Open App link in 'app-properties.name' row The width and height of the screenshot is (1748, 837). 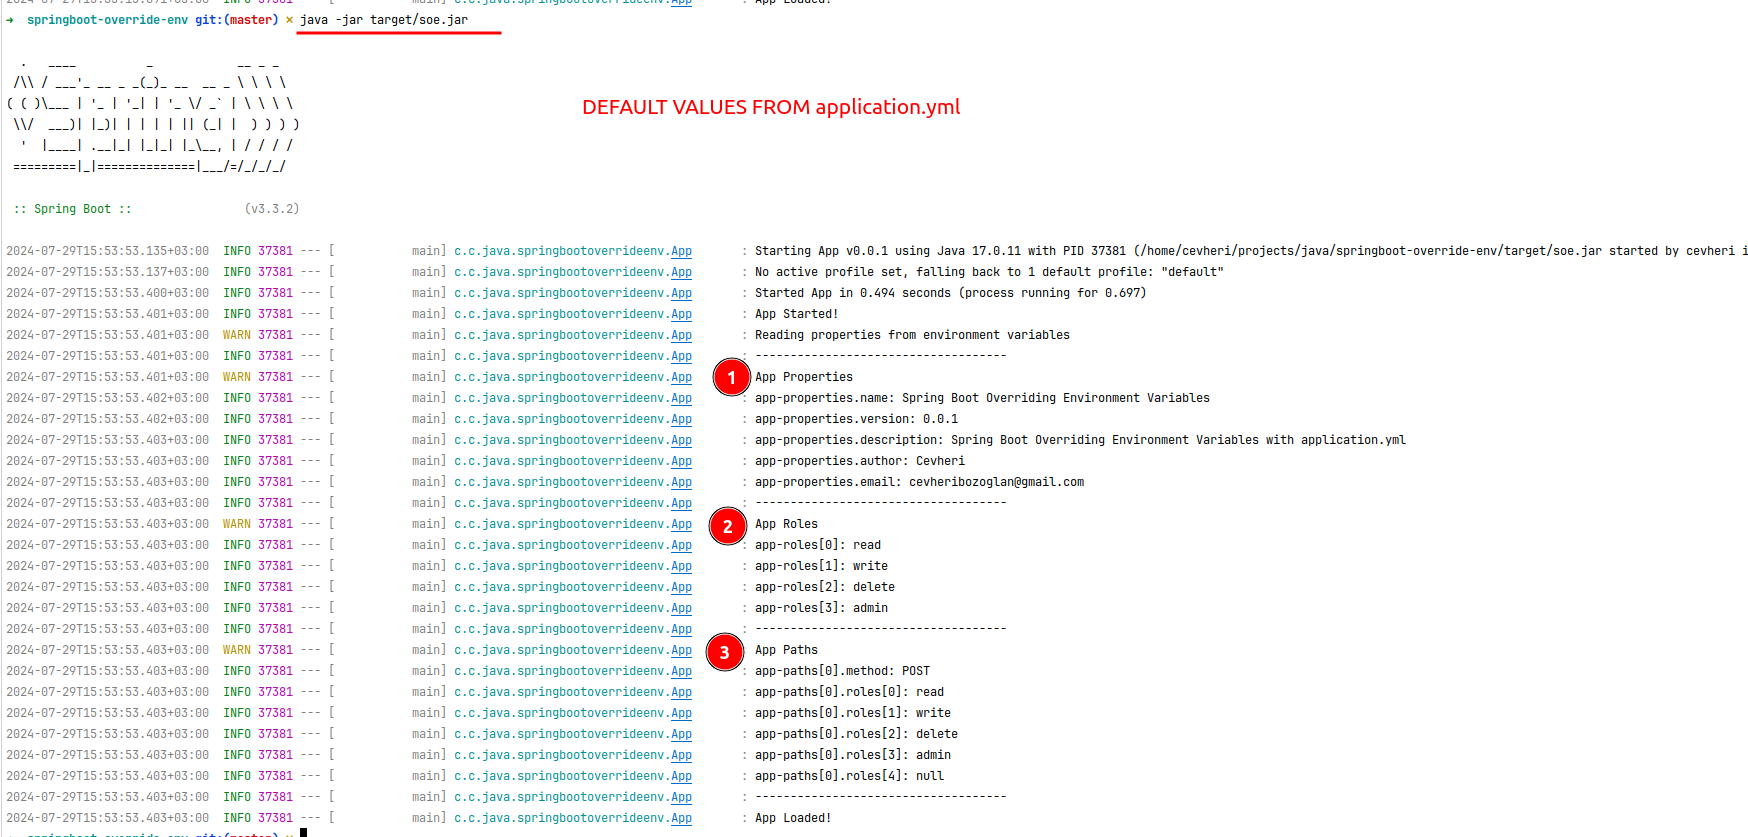point(681,398)
